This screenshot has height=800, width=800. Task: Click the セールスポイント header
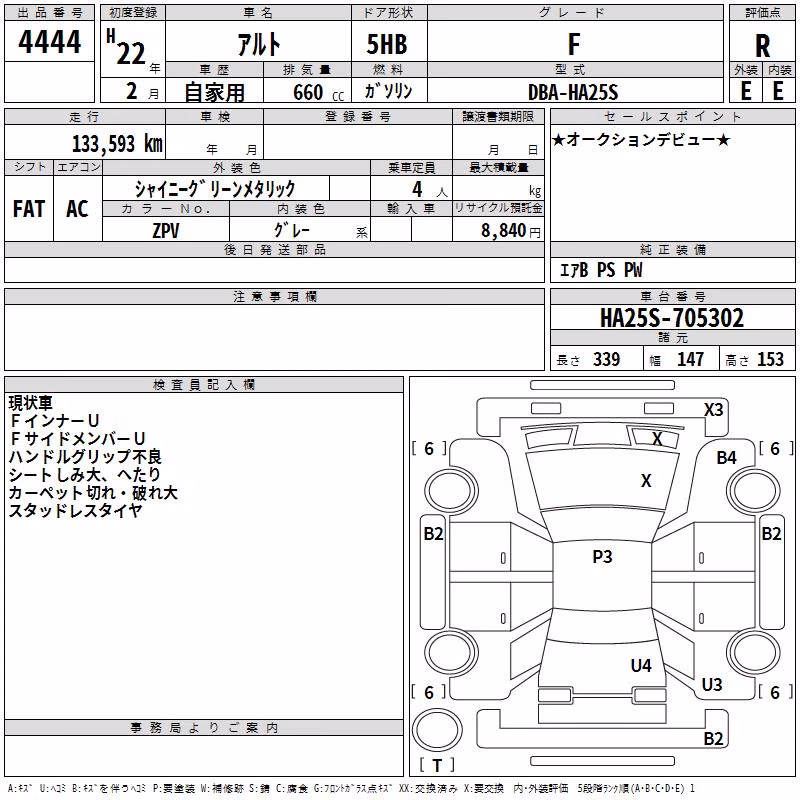tap(672, 116)
